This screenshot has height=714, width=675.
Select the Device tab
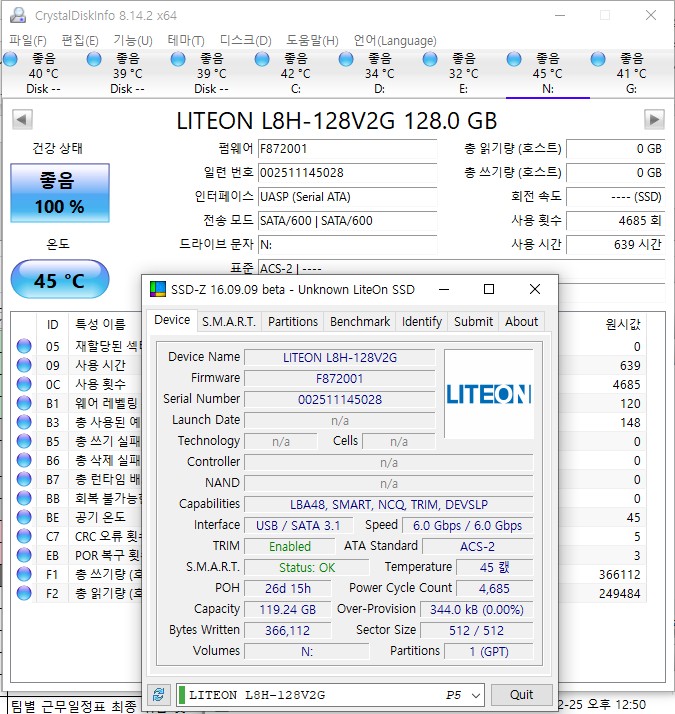tap(172, 320)
